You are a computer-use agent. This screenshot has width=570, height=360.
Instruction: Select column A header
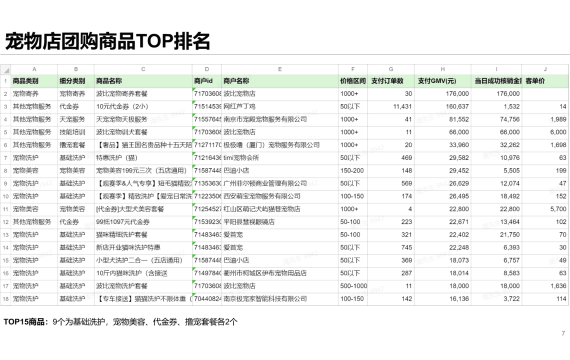coord(34,69)
